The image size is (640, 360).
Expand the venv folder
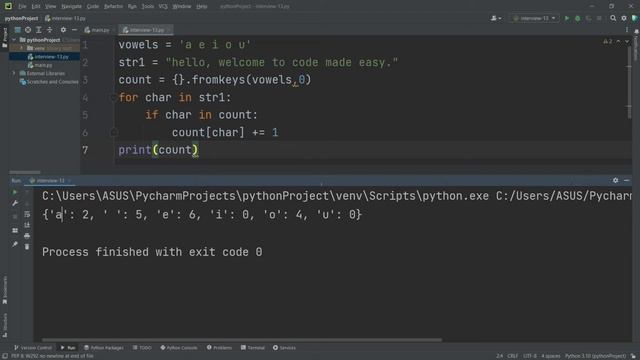pos(22,48)
